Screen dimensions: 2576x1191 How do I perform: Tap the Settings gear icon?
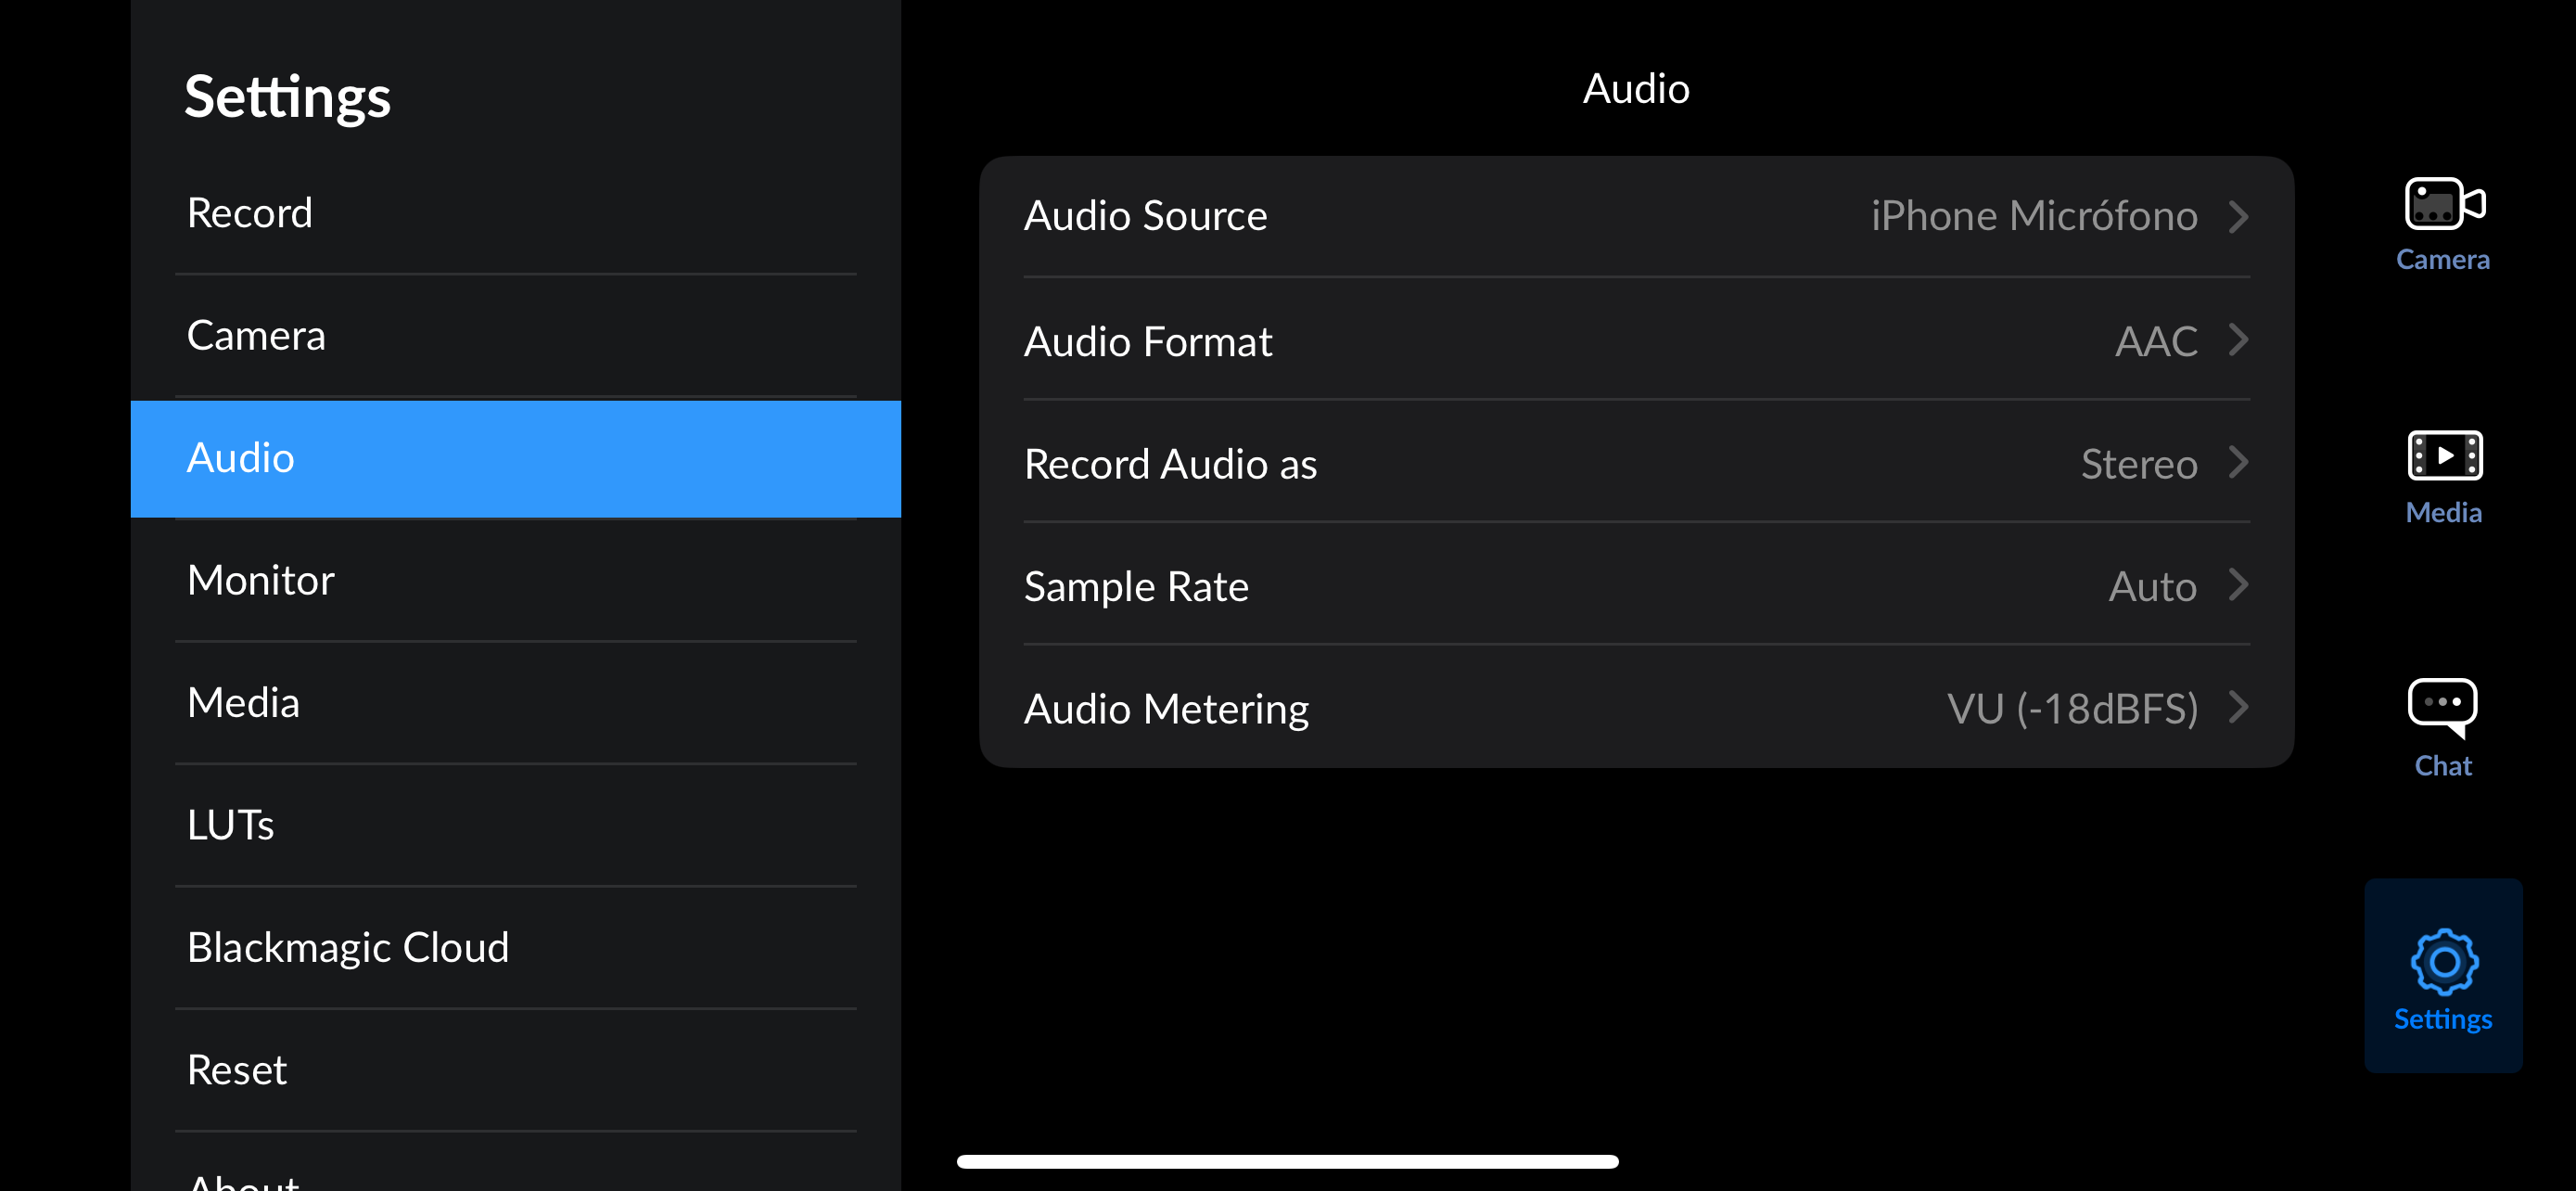tap(2442, 962)
